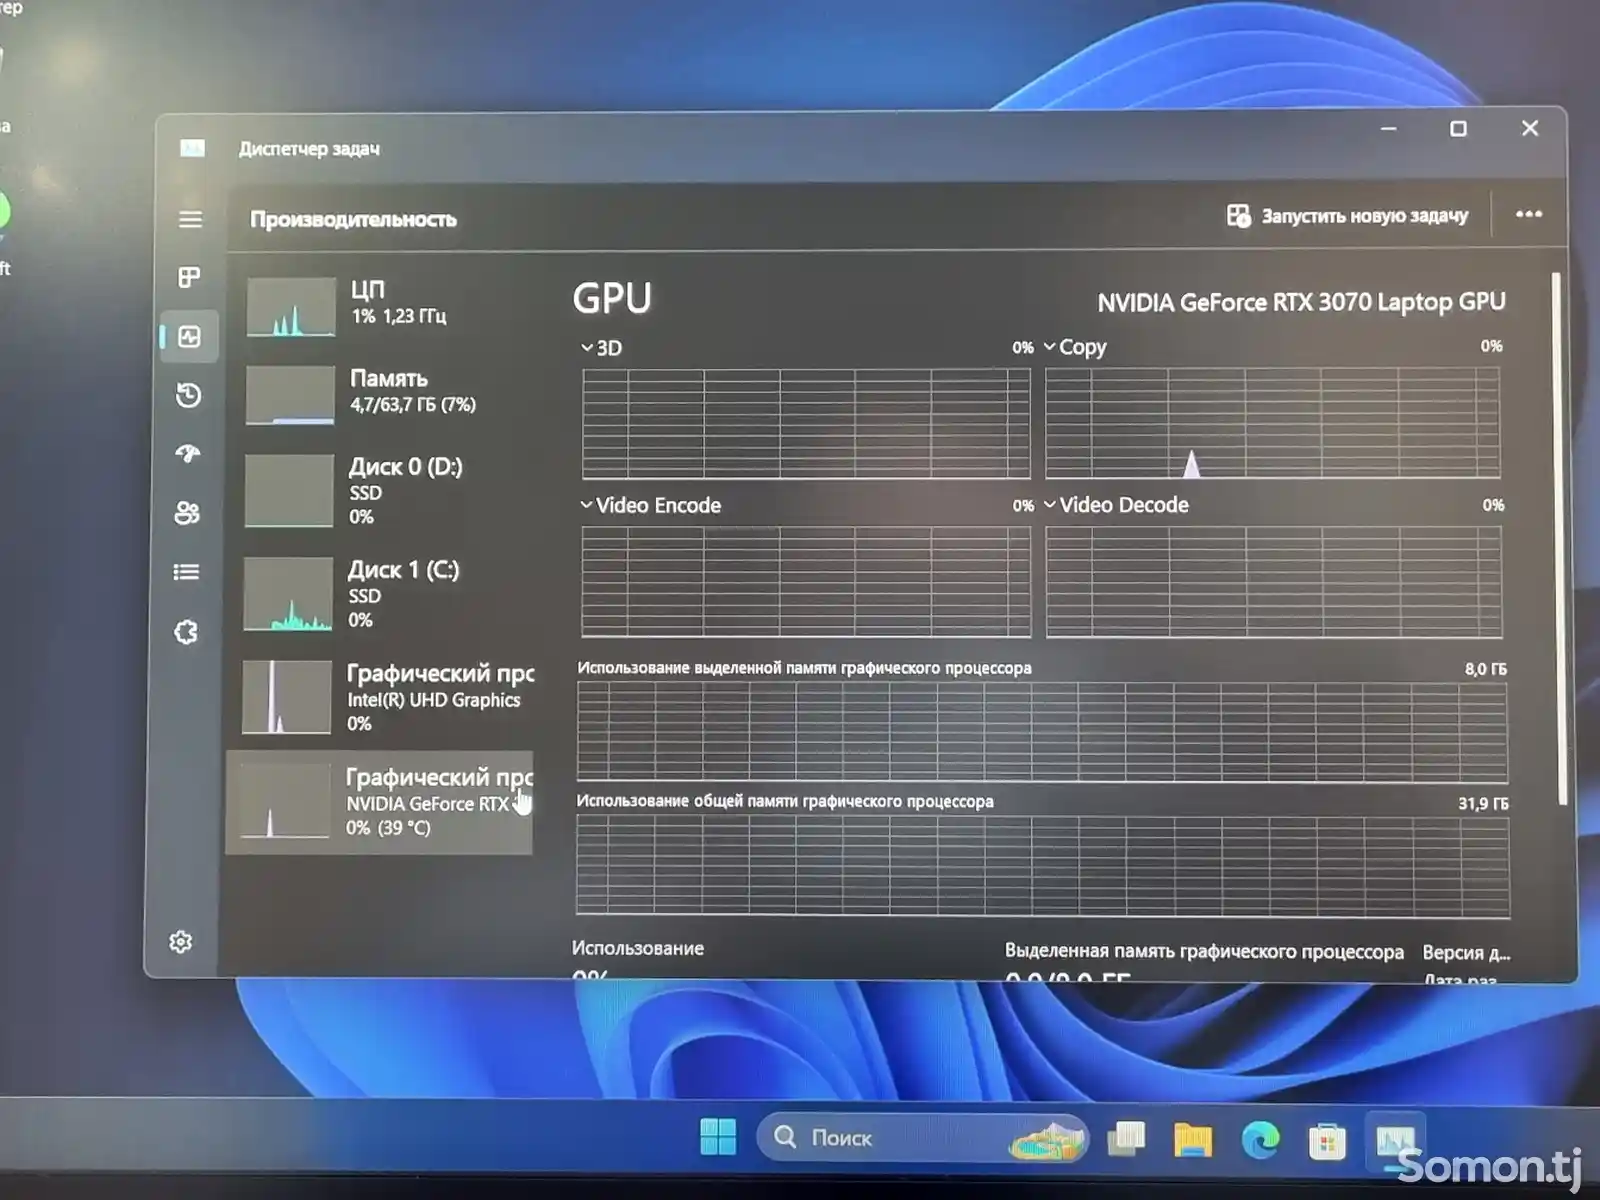Expand the Video Decode engine dropdown

(x=1050, y=505)
